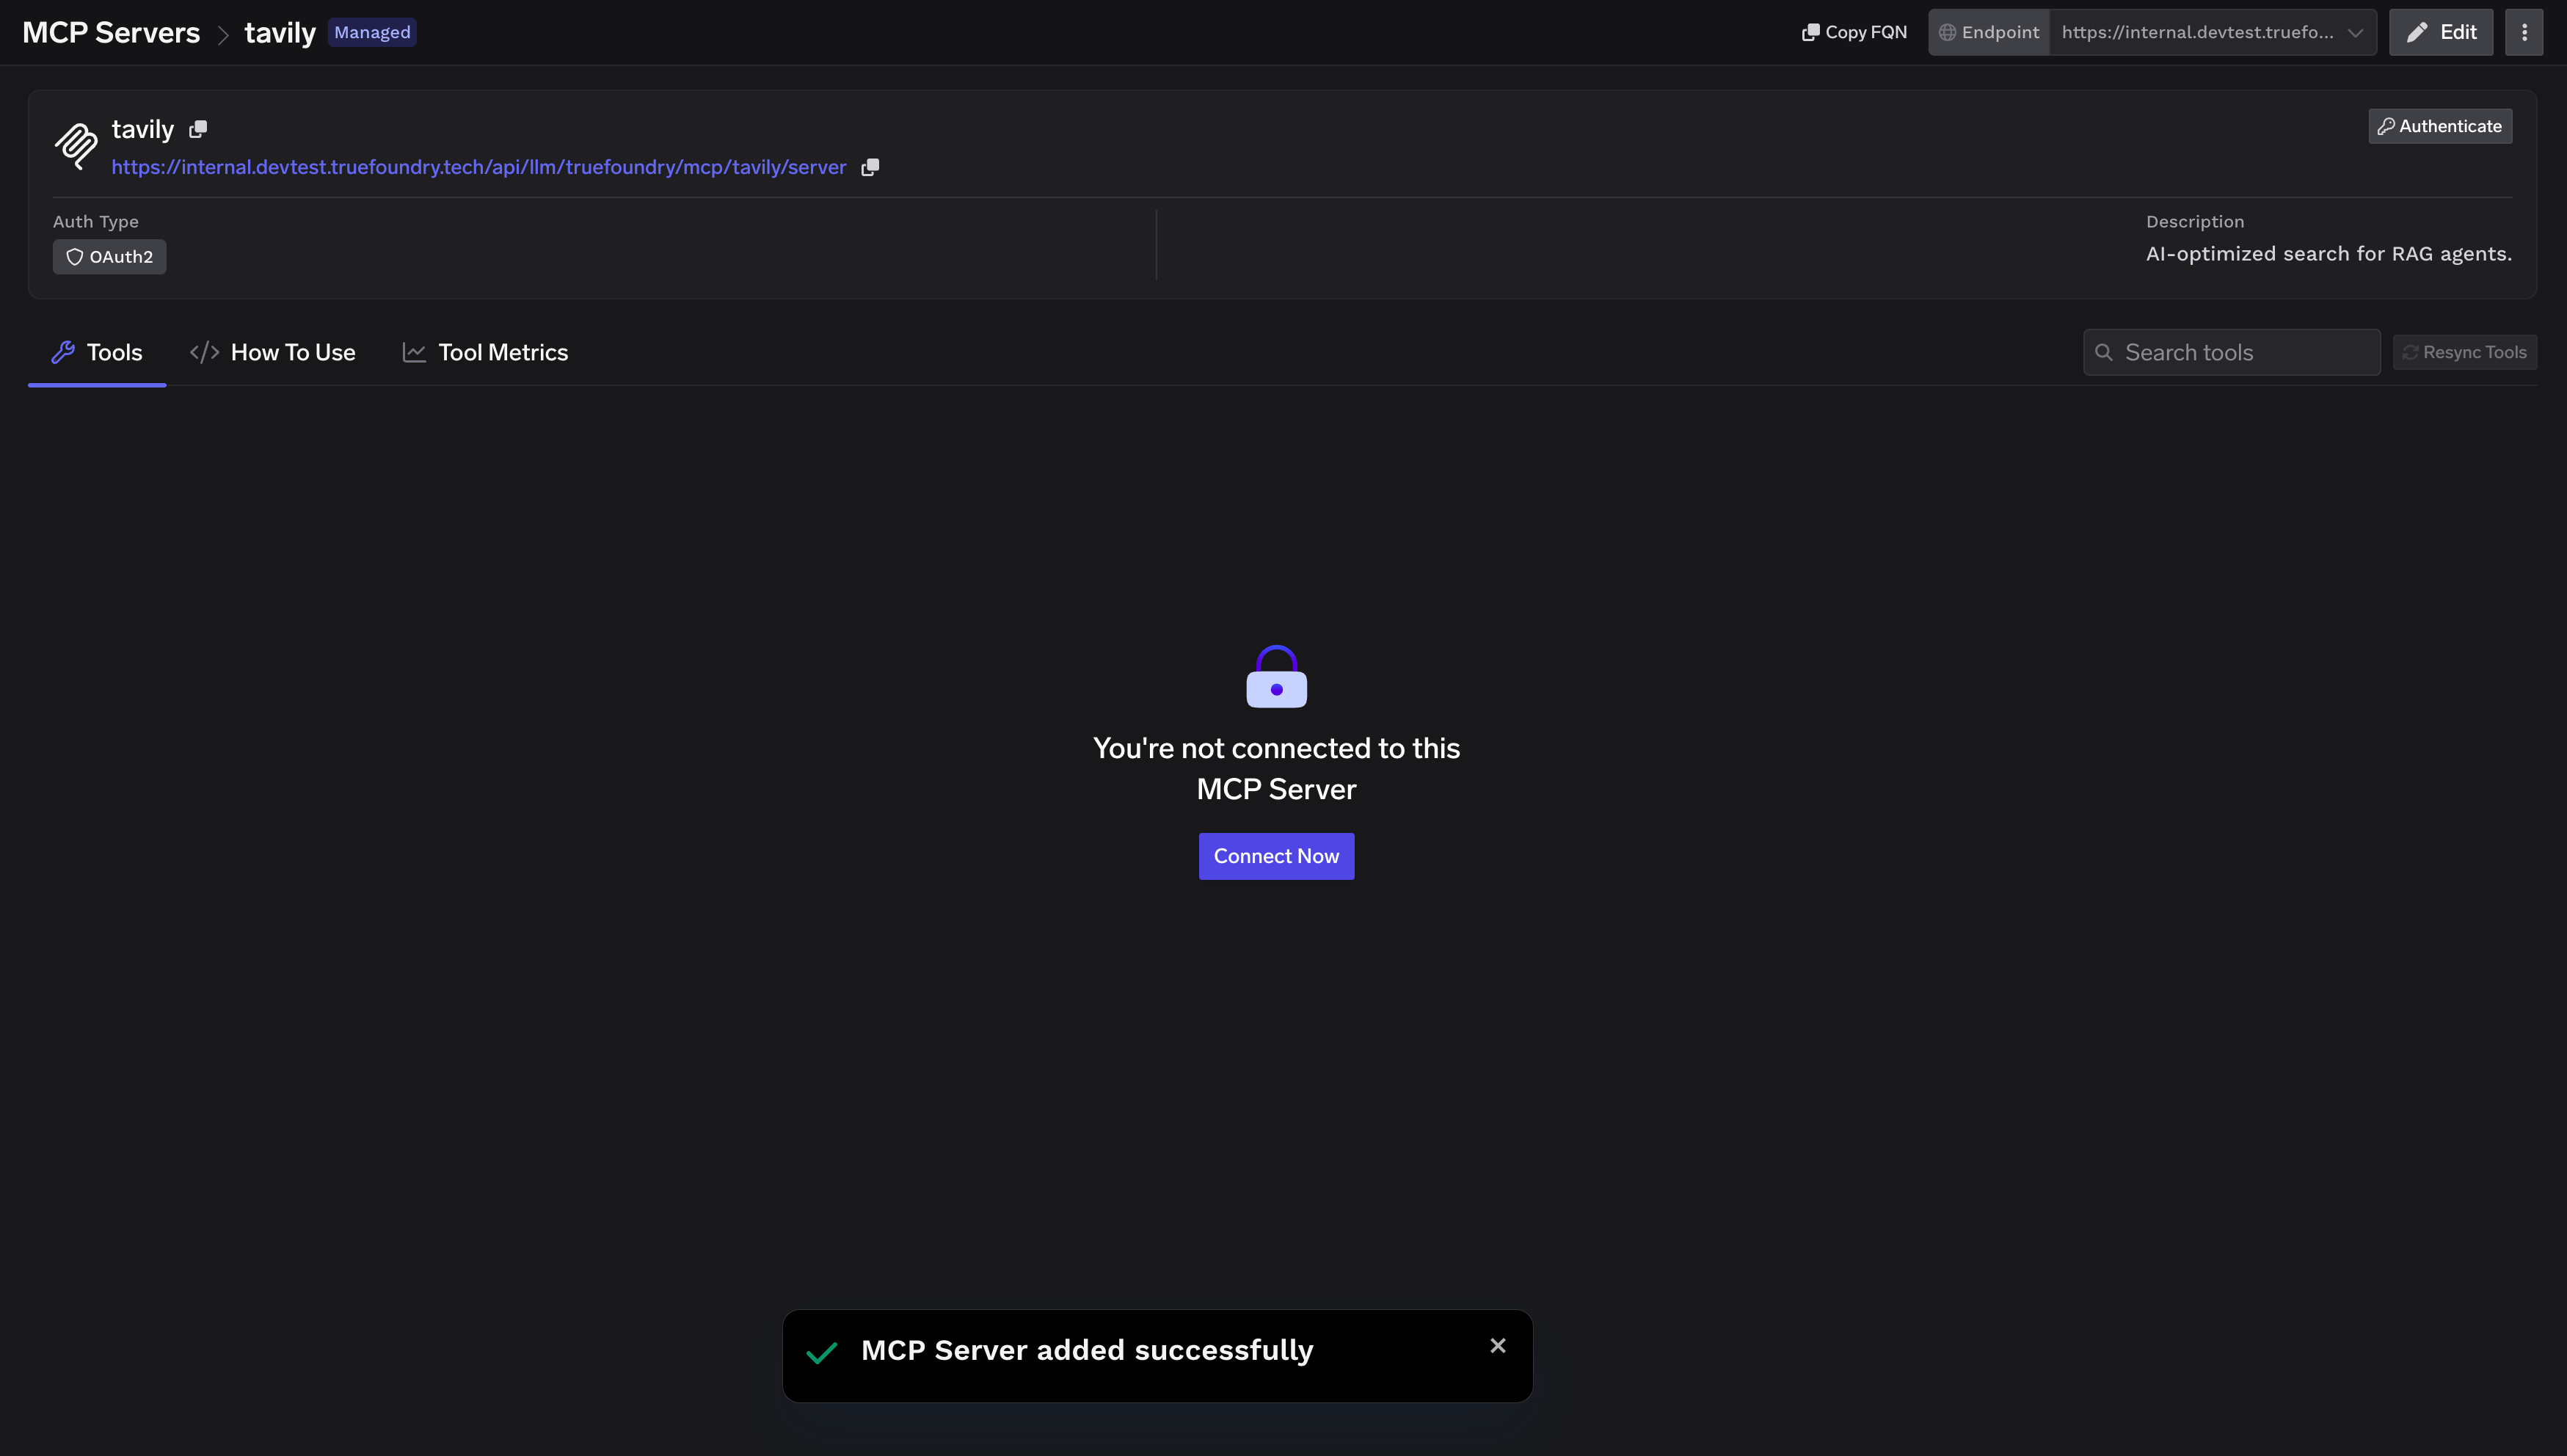Image resolution: width=2567 pixels, height=1456 pixels.
Task: Open the three-dot more options menu
Action: (2523, 32)
